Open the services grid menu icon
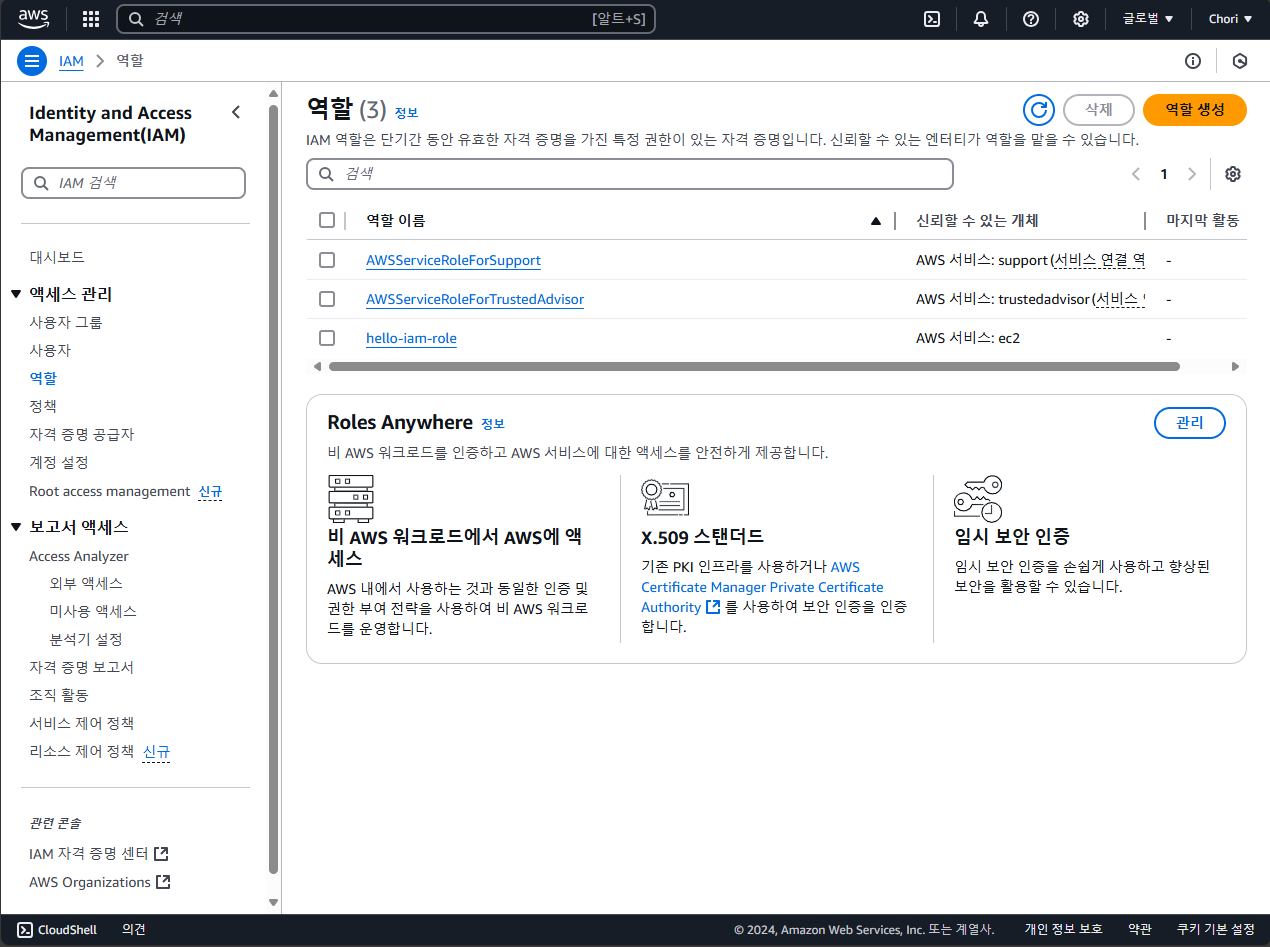This screenshot has width=1270, height=947. [x=91, y=19]
